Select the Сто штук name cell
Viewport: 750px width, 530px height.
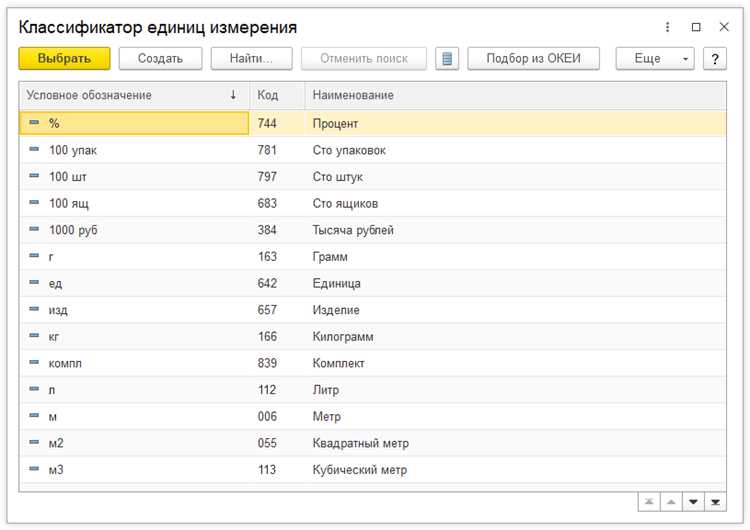516,177
